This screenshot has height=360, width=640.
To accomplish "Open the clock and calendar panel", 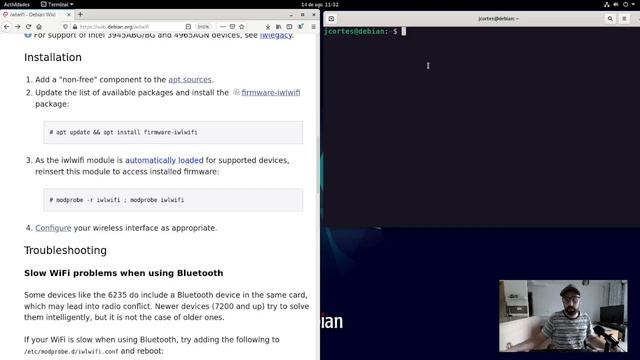I will [x=320, y=4].
